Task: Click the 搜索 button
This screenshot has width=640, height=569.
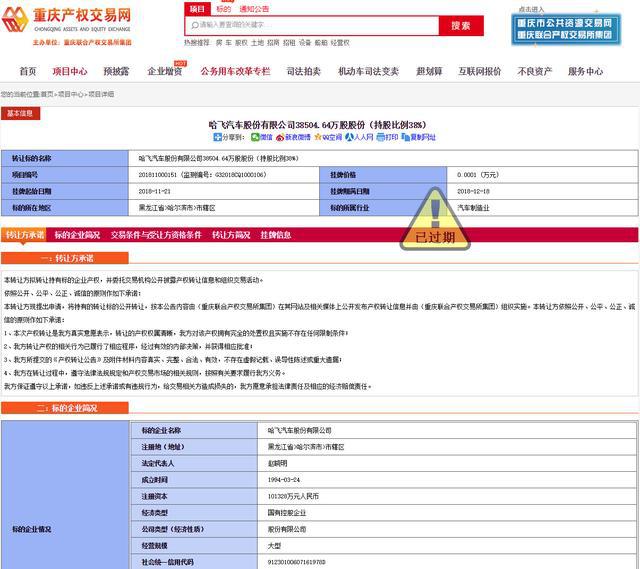Action: coord(461,25)
